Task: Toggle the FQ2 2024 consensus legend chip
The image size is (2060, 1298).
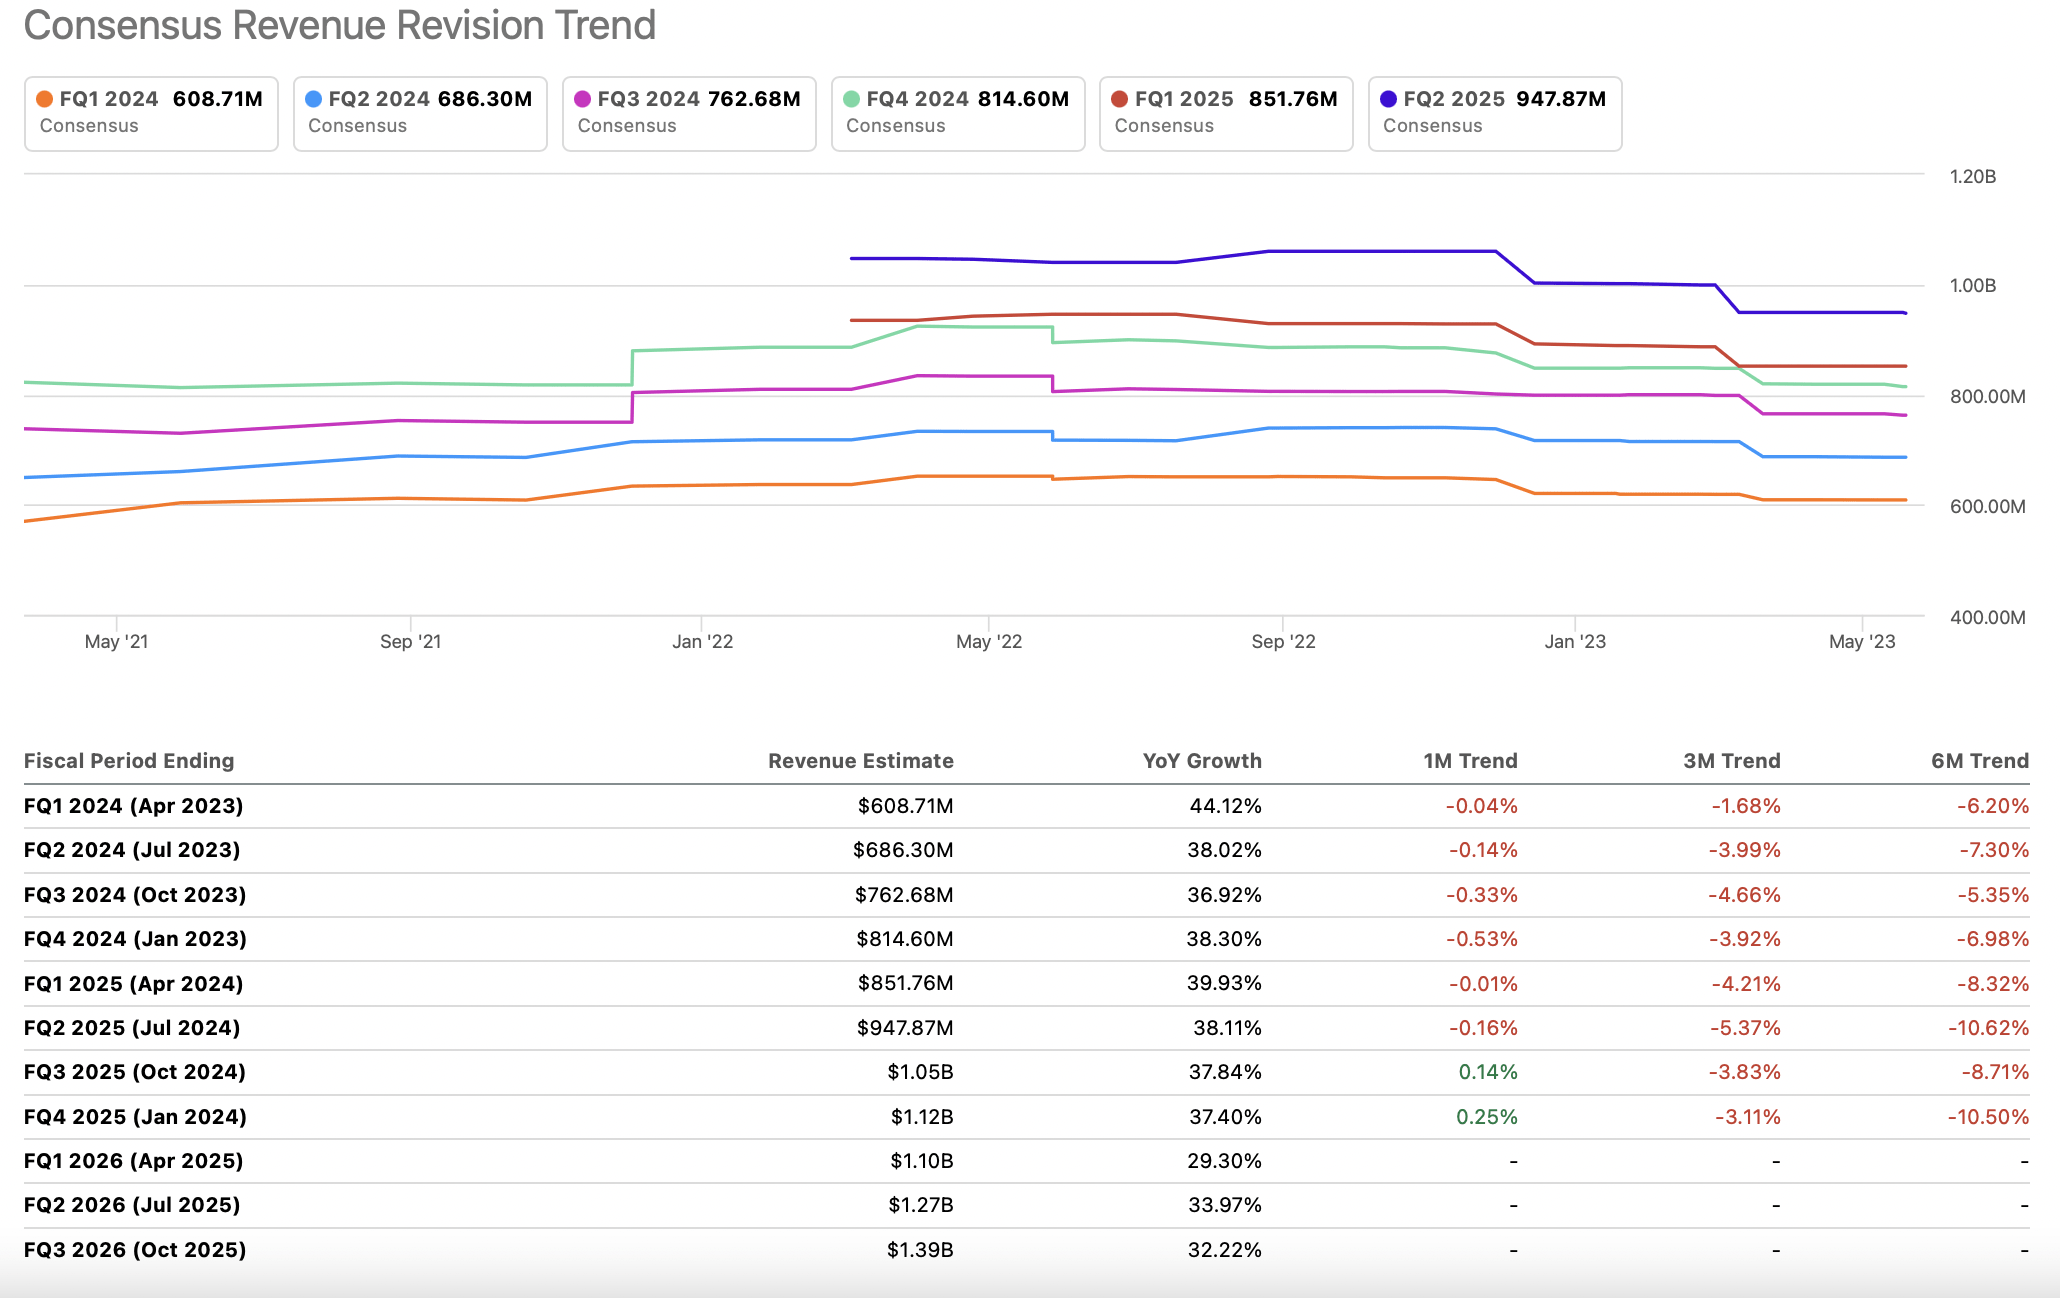Action: [419, 113]
